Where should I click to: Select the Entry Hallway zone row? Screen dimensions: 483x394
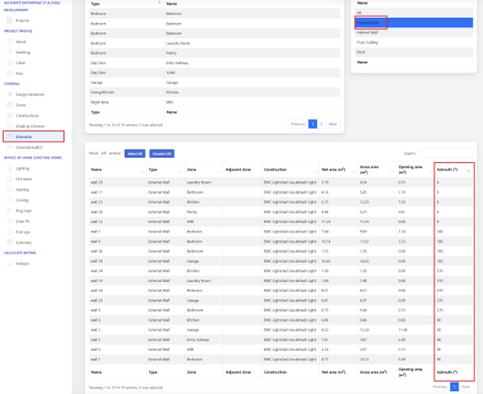(214, 63)
